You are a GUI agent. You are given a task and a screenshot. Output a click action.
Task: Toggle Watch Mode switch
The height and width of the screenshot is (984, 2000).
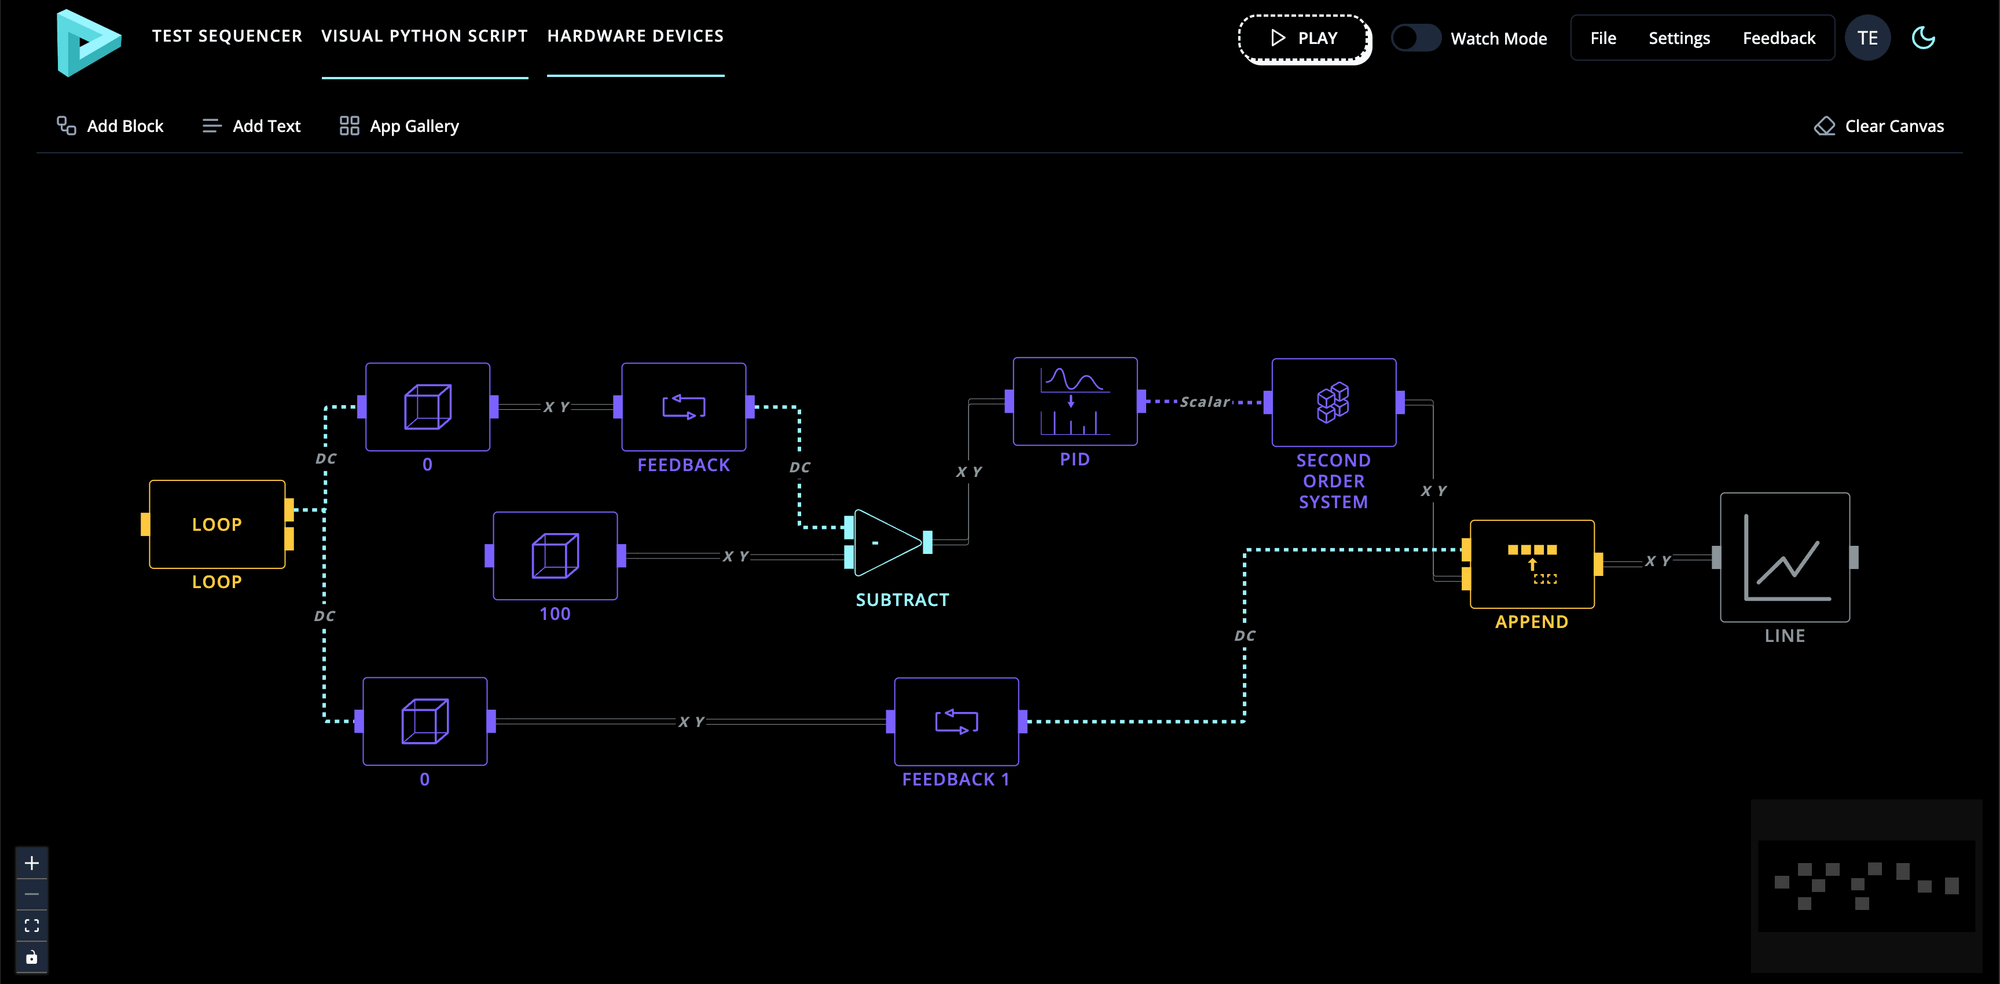tap(1416, 38)
